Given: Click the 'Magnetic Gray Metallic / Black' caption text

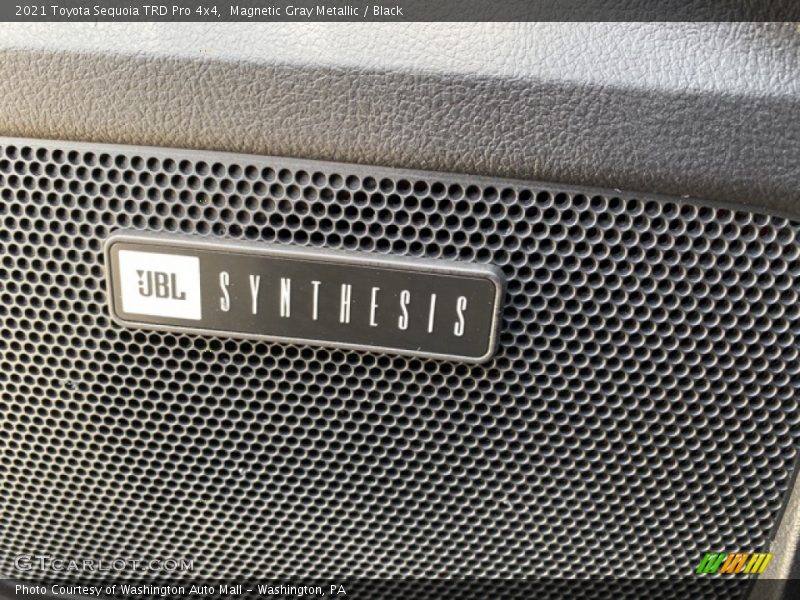Looking at the screenshot, I should (x=316, y=11).
